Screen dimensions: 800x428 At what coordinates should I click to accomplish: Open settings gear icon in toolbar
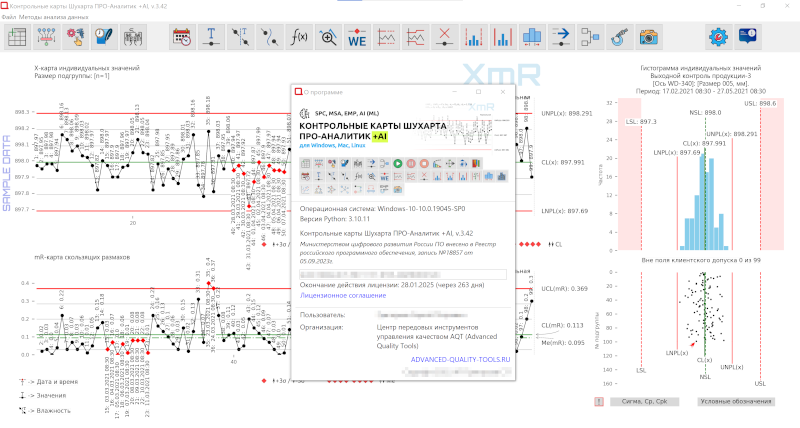tap(718, 39)
